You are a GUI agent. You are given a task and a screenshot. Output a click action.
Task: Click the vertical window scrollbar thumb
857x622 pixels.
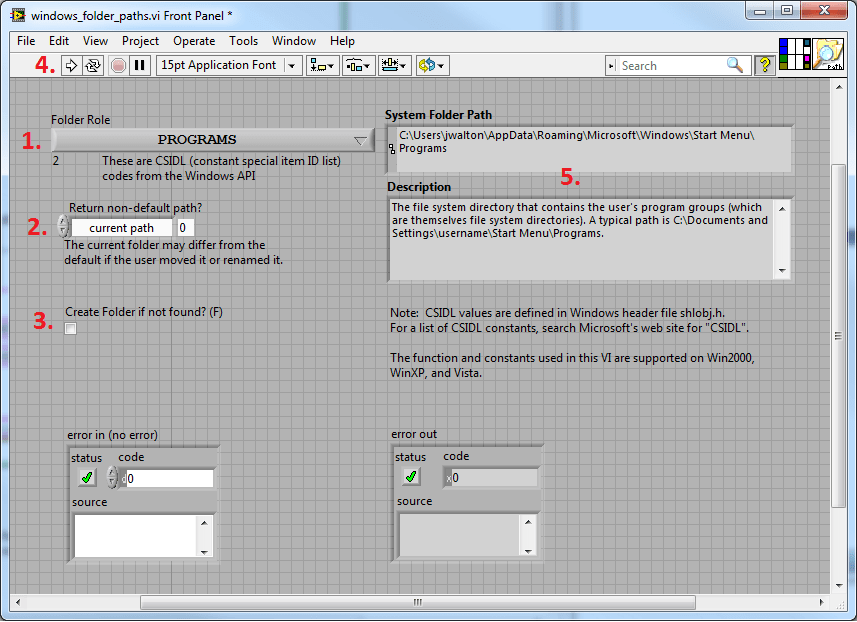pos(838,336)
